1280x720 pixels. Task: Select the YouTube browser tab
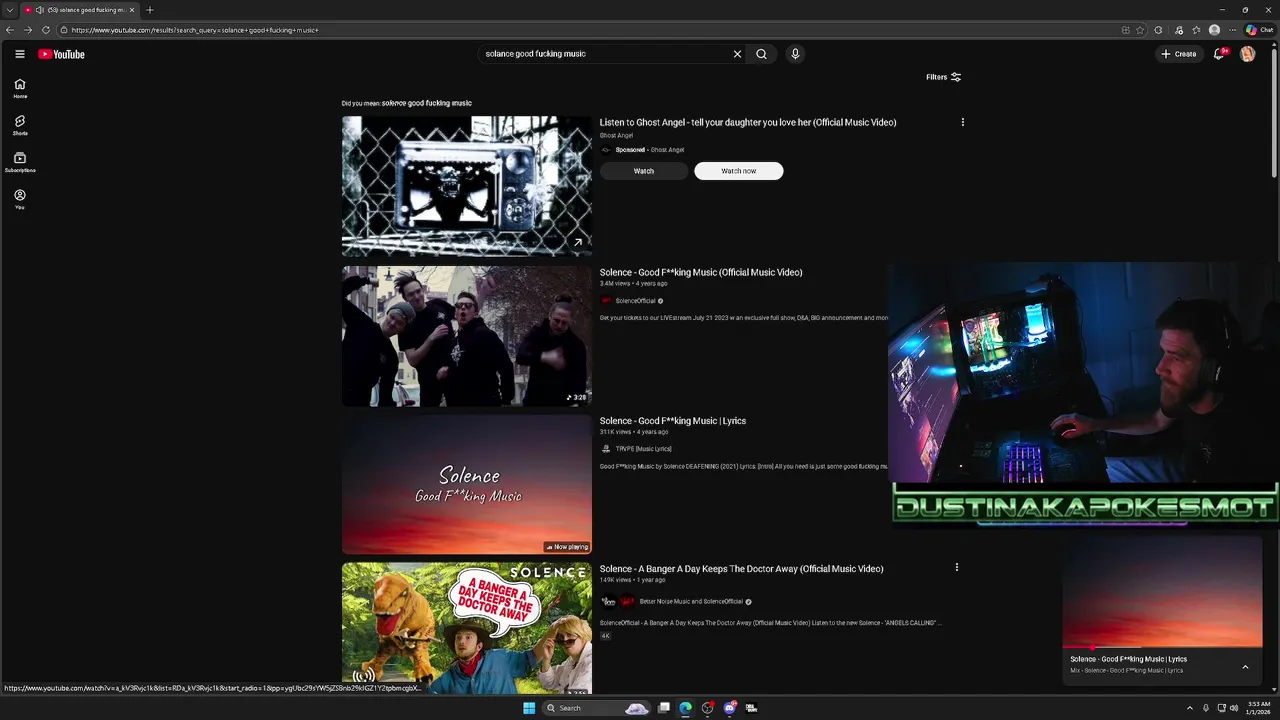click(79, 10)
